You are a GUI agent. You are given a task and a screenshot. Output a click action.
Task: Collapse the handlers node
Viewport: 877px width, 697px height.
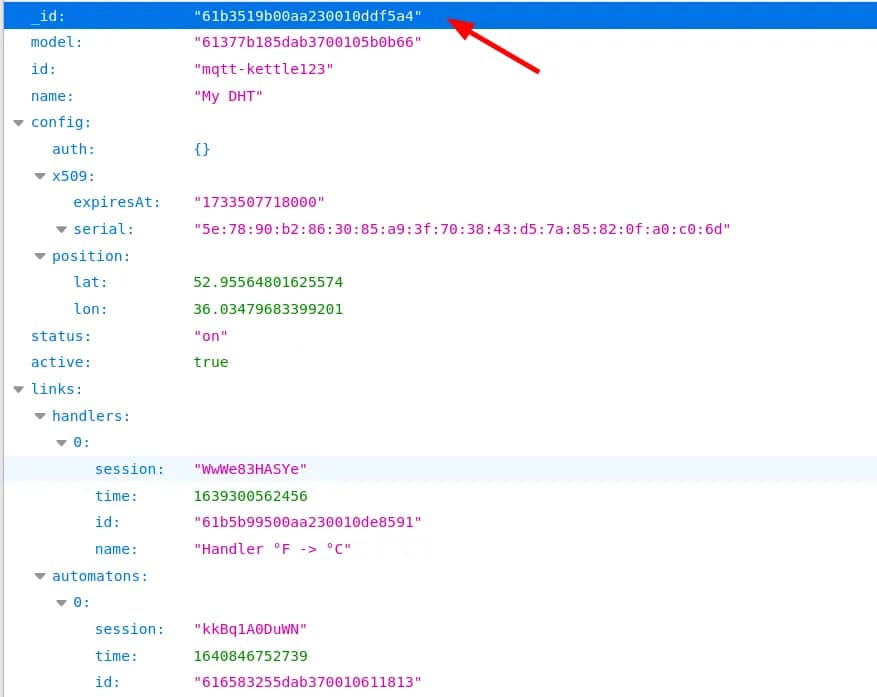point(40,416)
